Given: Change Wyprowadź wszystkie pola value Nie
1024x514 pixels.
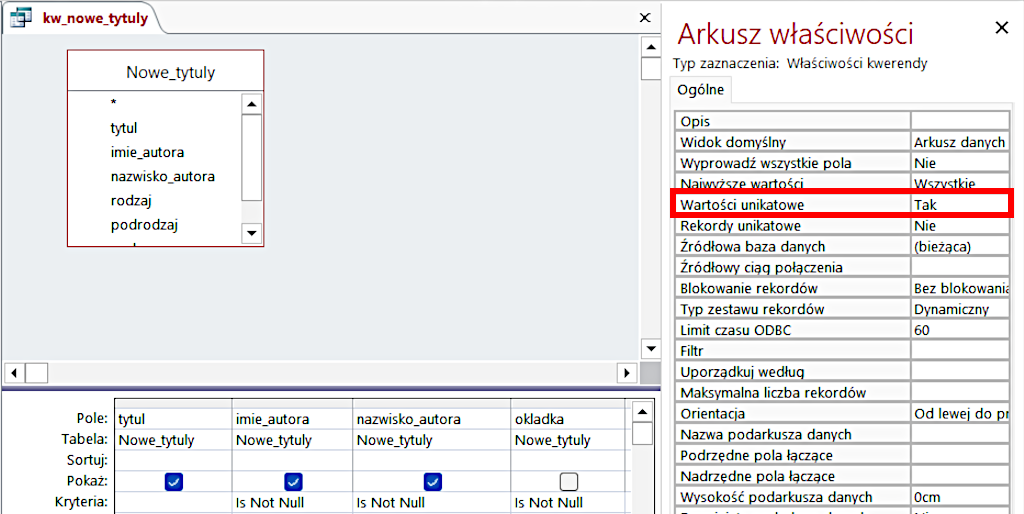Looking at the screenshot, I should tap(961, 163).
